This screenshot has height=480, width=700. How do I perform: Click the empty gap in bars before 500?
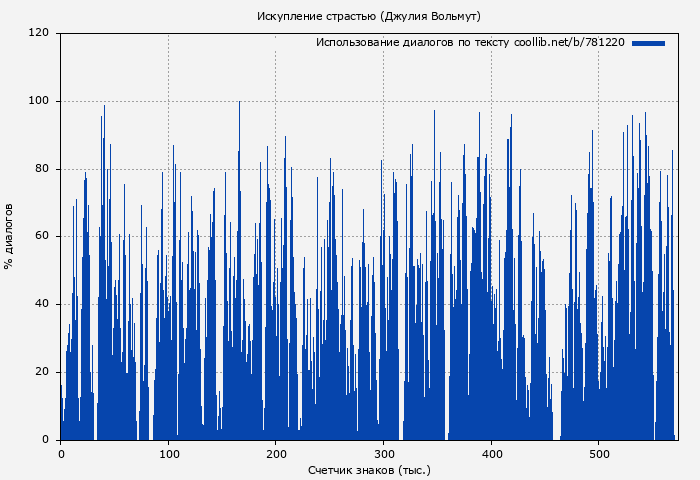(556, 420)
